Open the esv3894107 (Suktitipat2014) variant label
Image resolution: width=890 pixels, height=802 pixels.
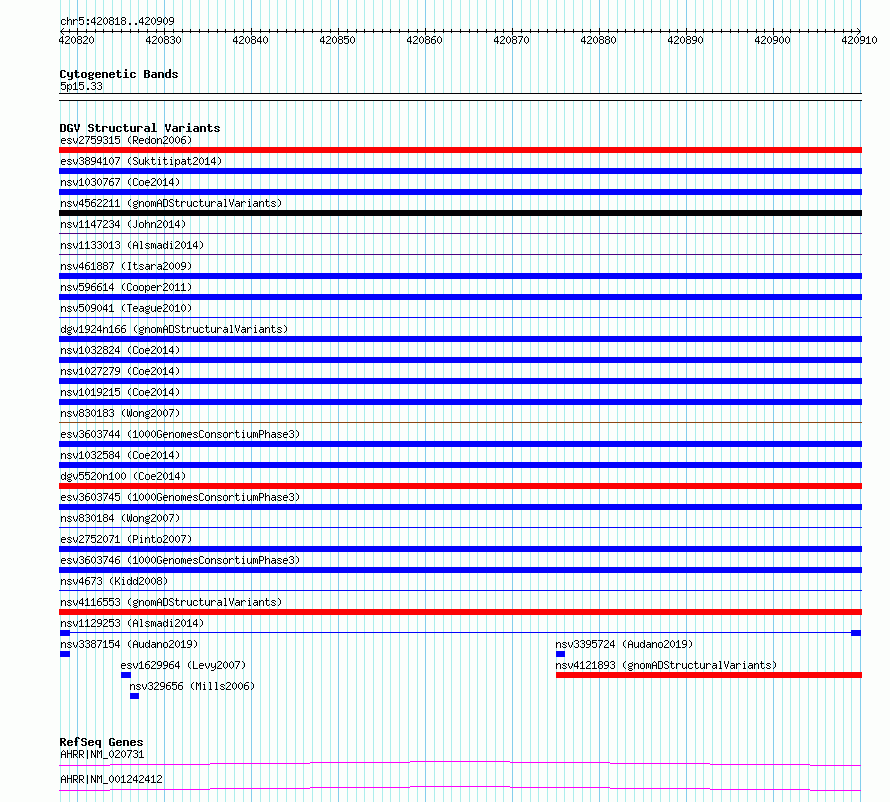click(141, 161)
